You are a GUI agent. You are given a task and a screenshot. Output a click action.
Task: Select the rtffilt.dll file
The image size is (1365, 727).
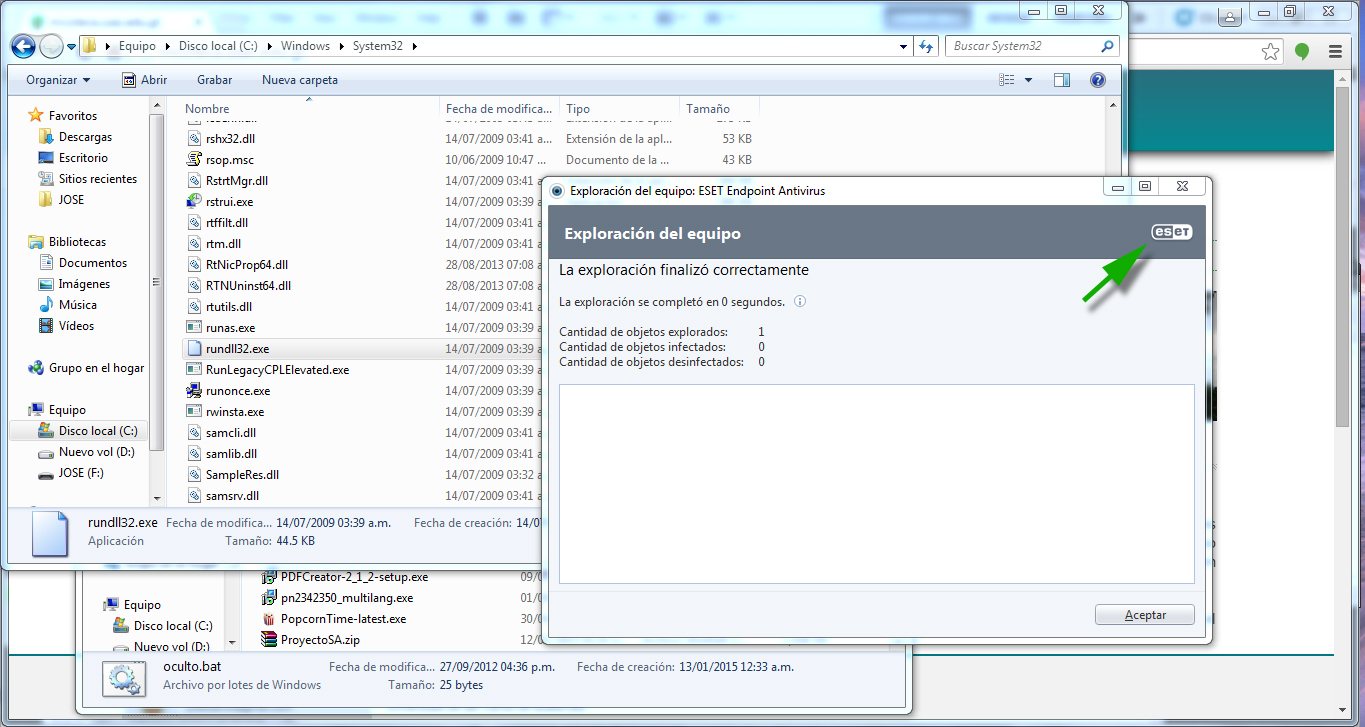[x=227, y=223]
